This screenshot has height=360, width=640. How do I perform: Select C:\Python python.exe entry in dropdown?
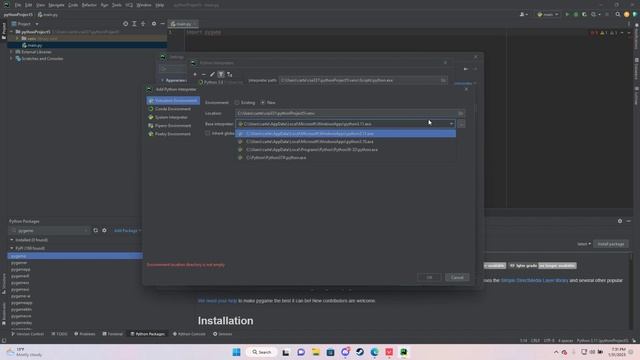345,158
